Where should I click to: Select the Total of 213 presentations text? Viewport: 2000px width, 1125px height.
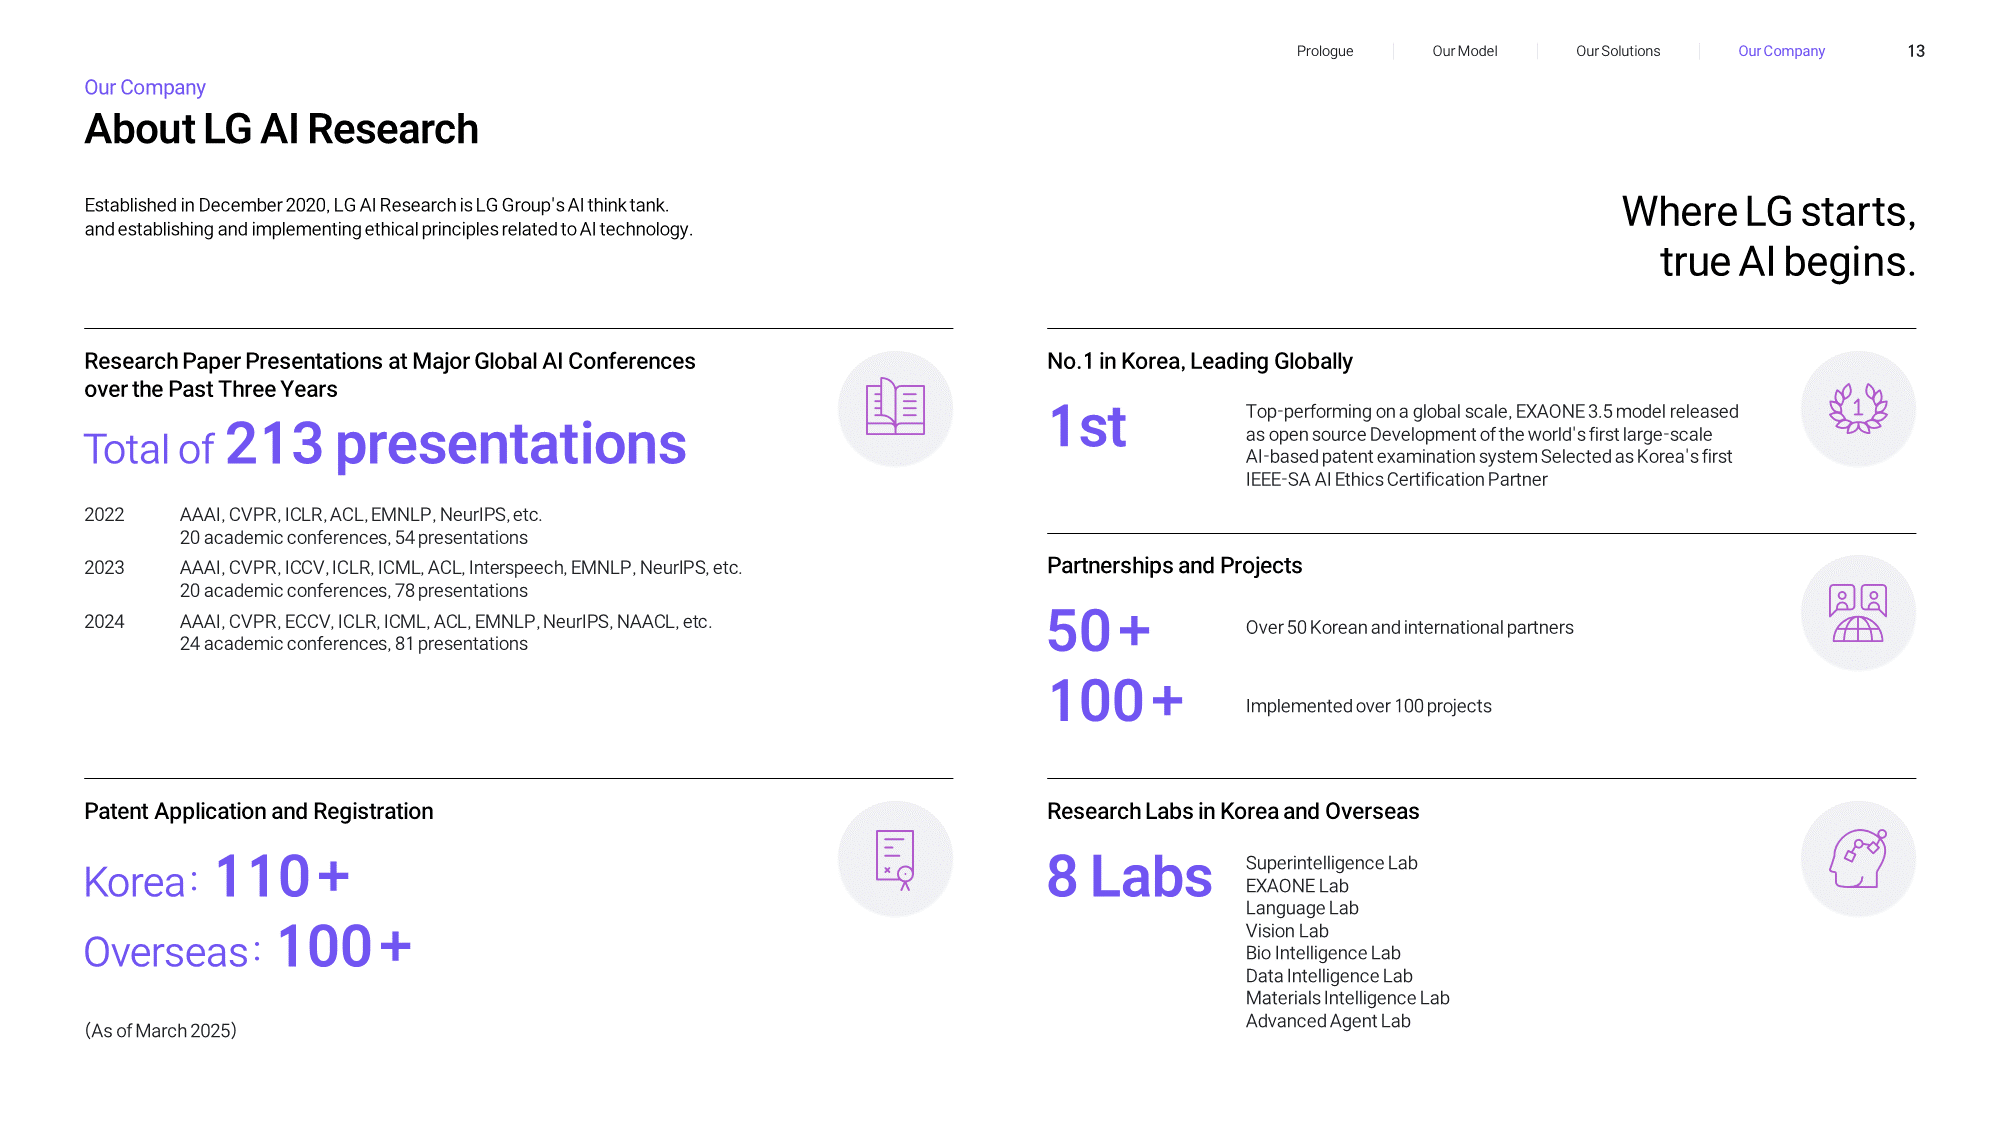tap(385, 444)
